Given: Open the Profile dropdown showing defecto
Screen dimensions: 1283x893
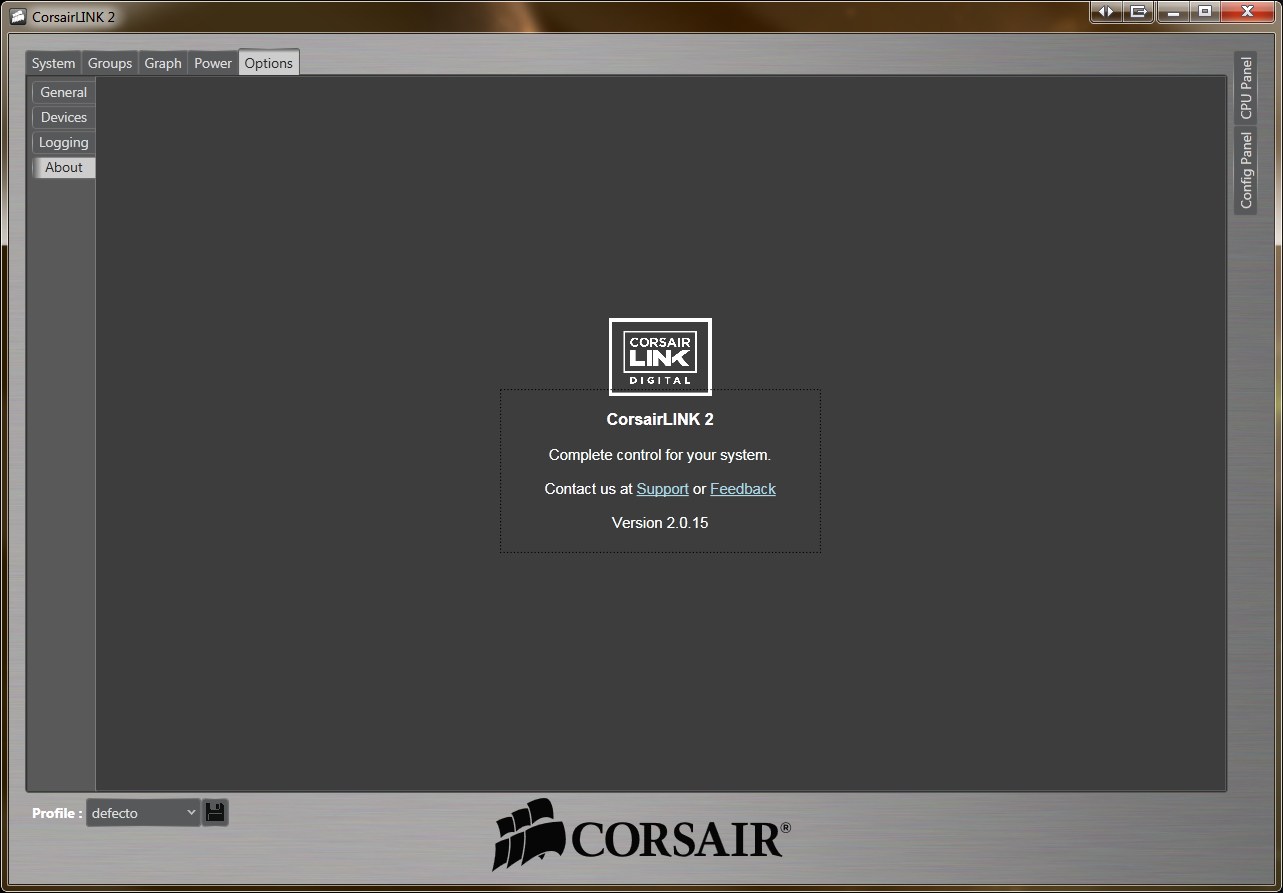Looking at the screenshot, I should tap(143, 813).
